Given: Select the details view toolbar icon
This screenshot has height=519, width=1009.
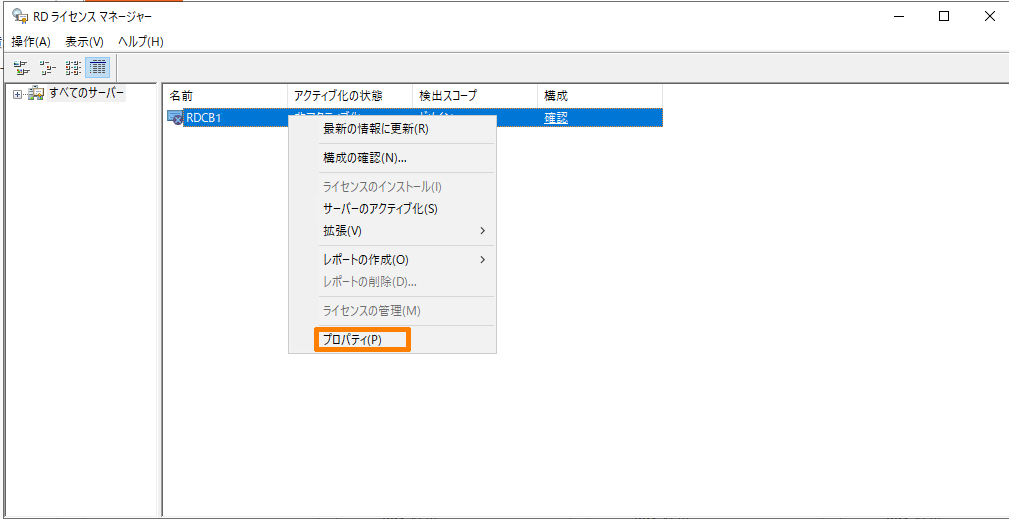Looking at the screenshot, I should pyautogui.click(x=98, y=67).
